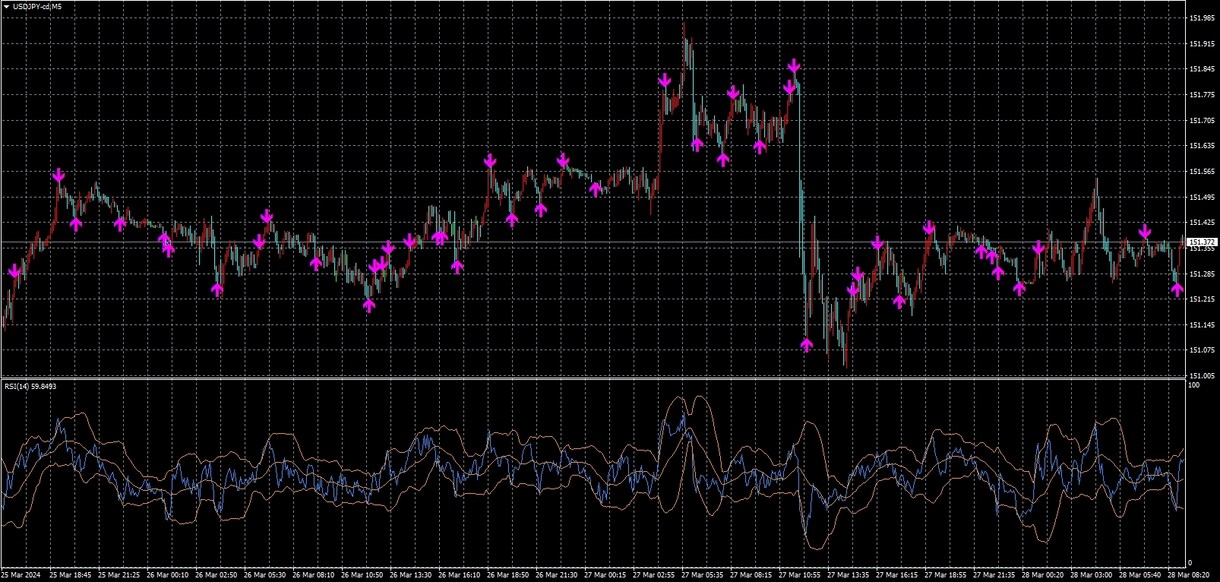Click the 26 Mar 05:30 time label
The height and width of the screenshot is (582, 1220).
click(x=263, y=575)
